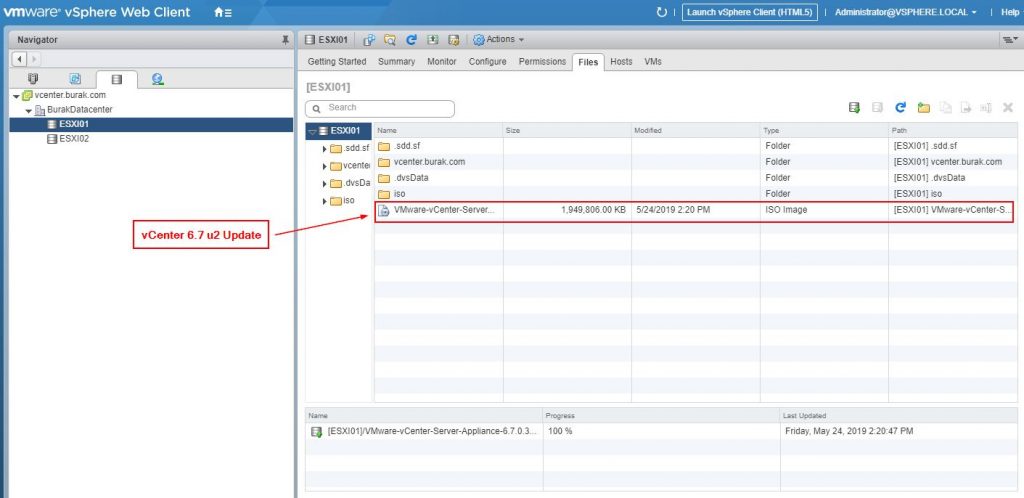
Task: Select the VMware-vCenter-Server ISO file
Action: pos(696,211)
